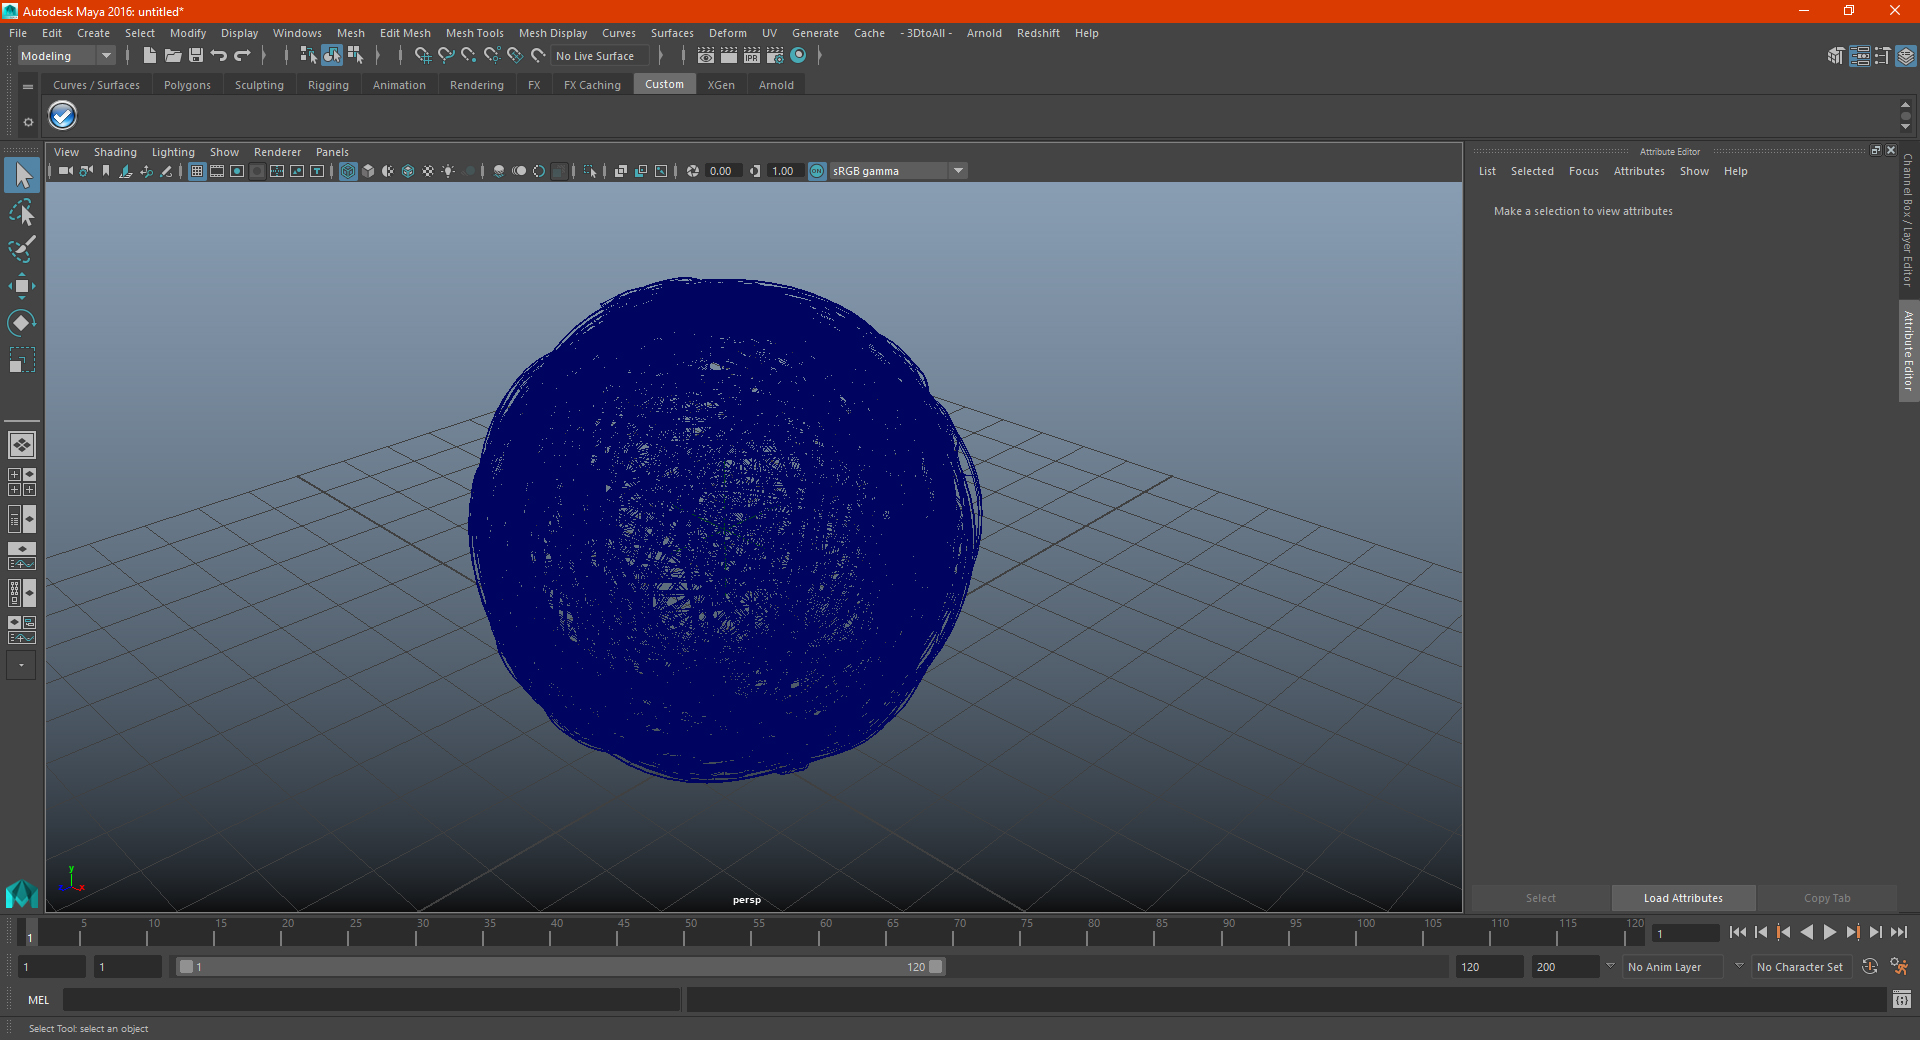Click the MEL command line input
This screenshot has width=1920, height=1040.
coord(371,999)
